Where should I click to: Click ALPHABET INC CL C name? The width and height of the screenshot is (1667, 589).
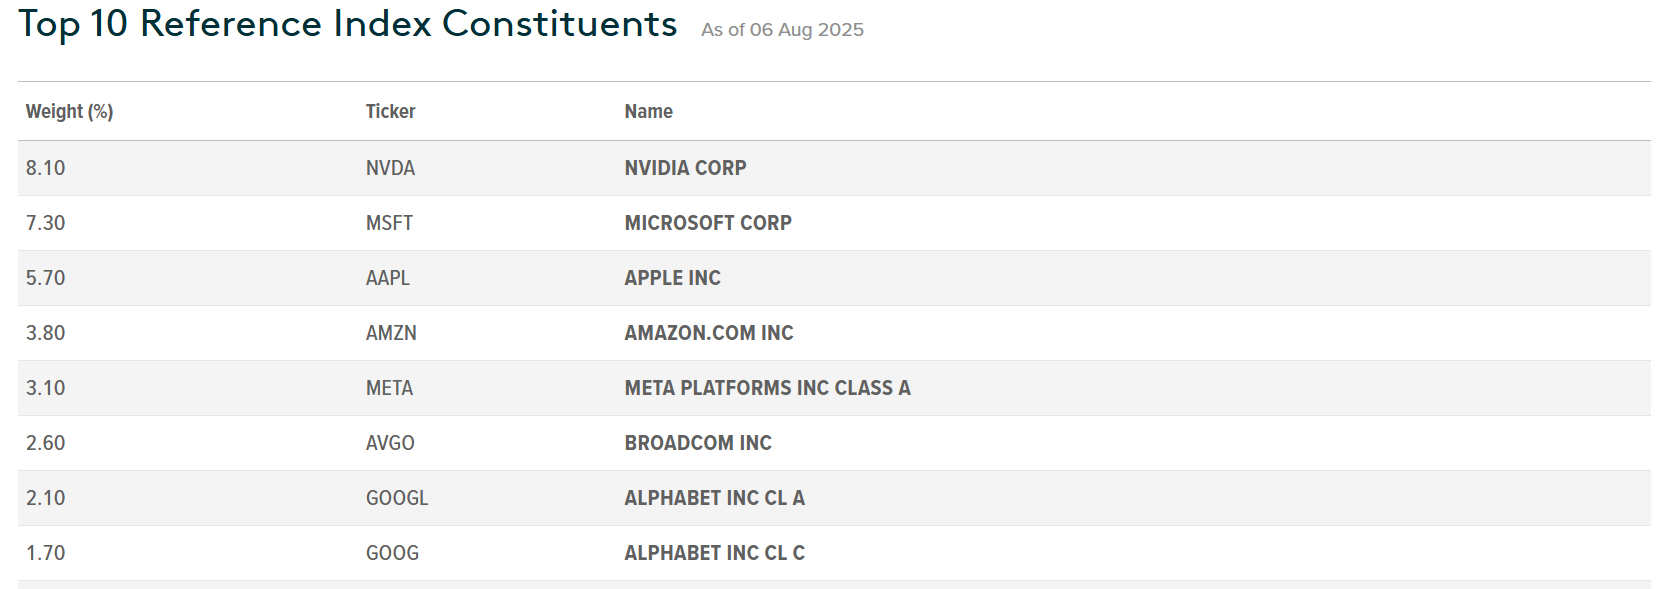[714, 553]
